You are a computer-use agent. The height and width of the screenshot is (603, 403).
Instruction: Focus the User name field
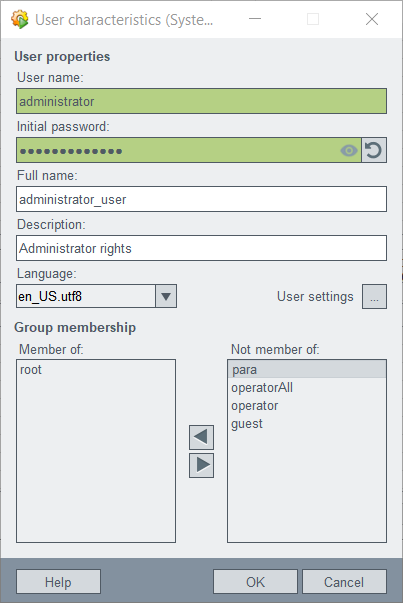tap(202, 101)
